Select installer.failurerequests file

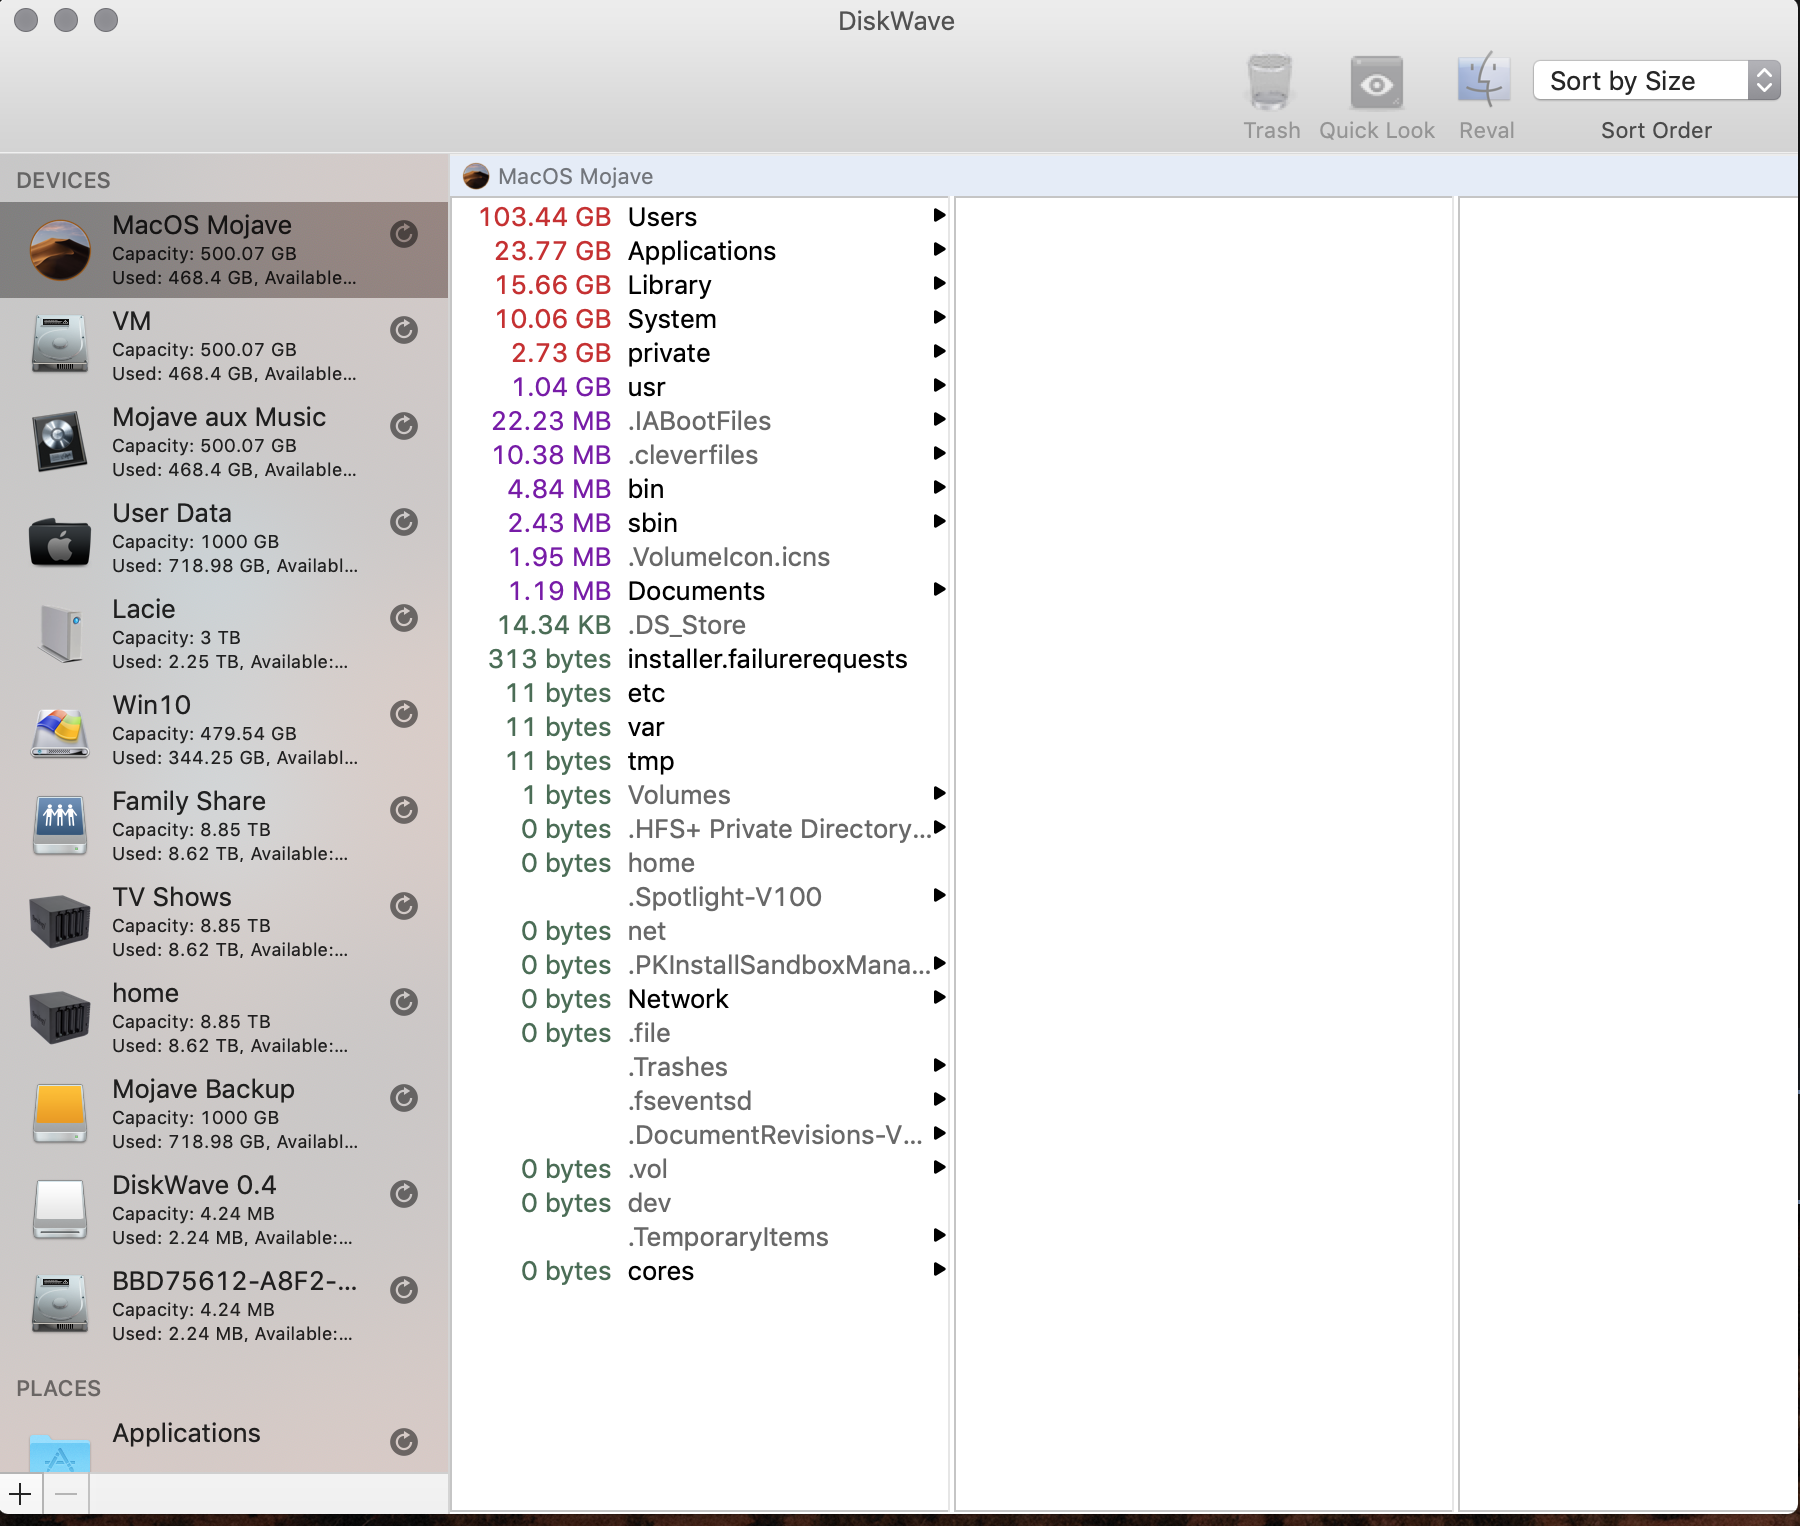point(700,659)
